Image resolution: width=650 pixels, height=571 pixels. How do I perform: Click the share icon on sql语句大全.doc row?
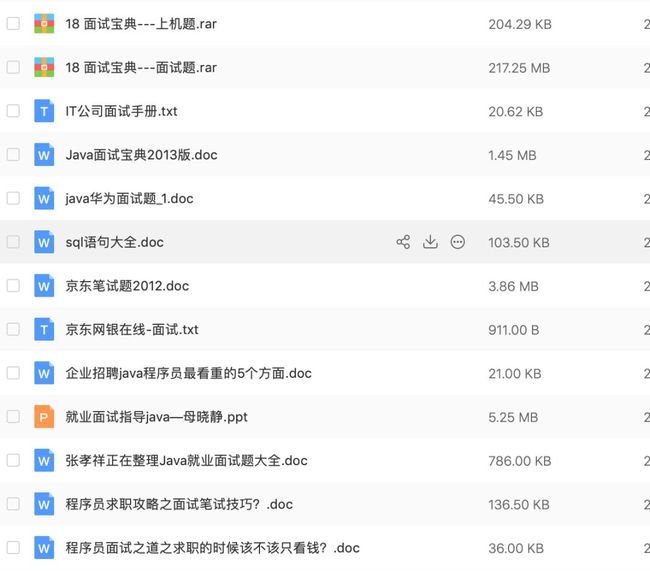403,242
